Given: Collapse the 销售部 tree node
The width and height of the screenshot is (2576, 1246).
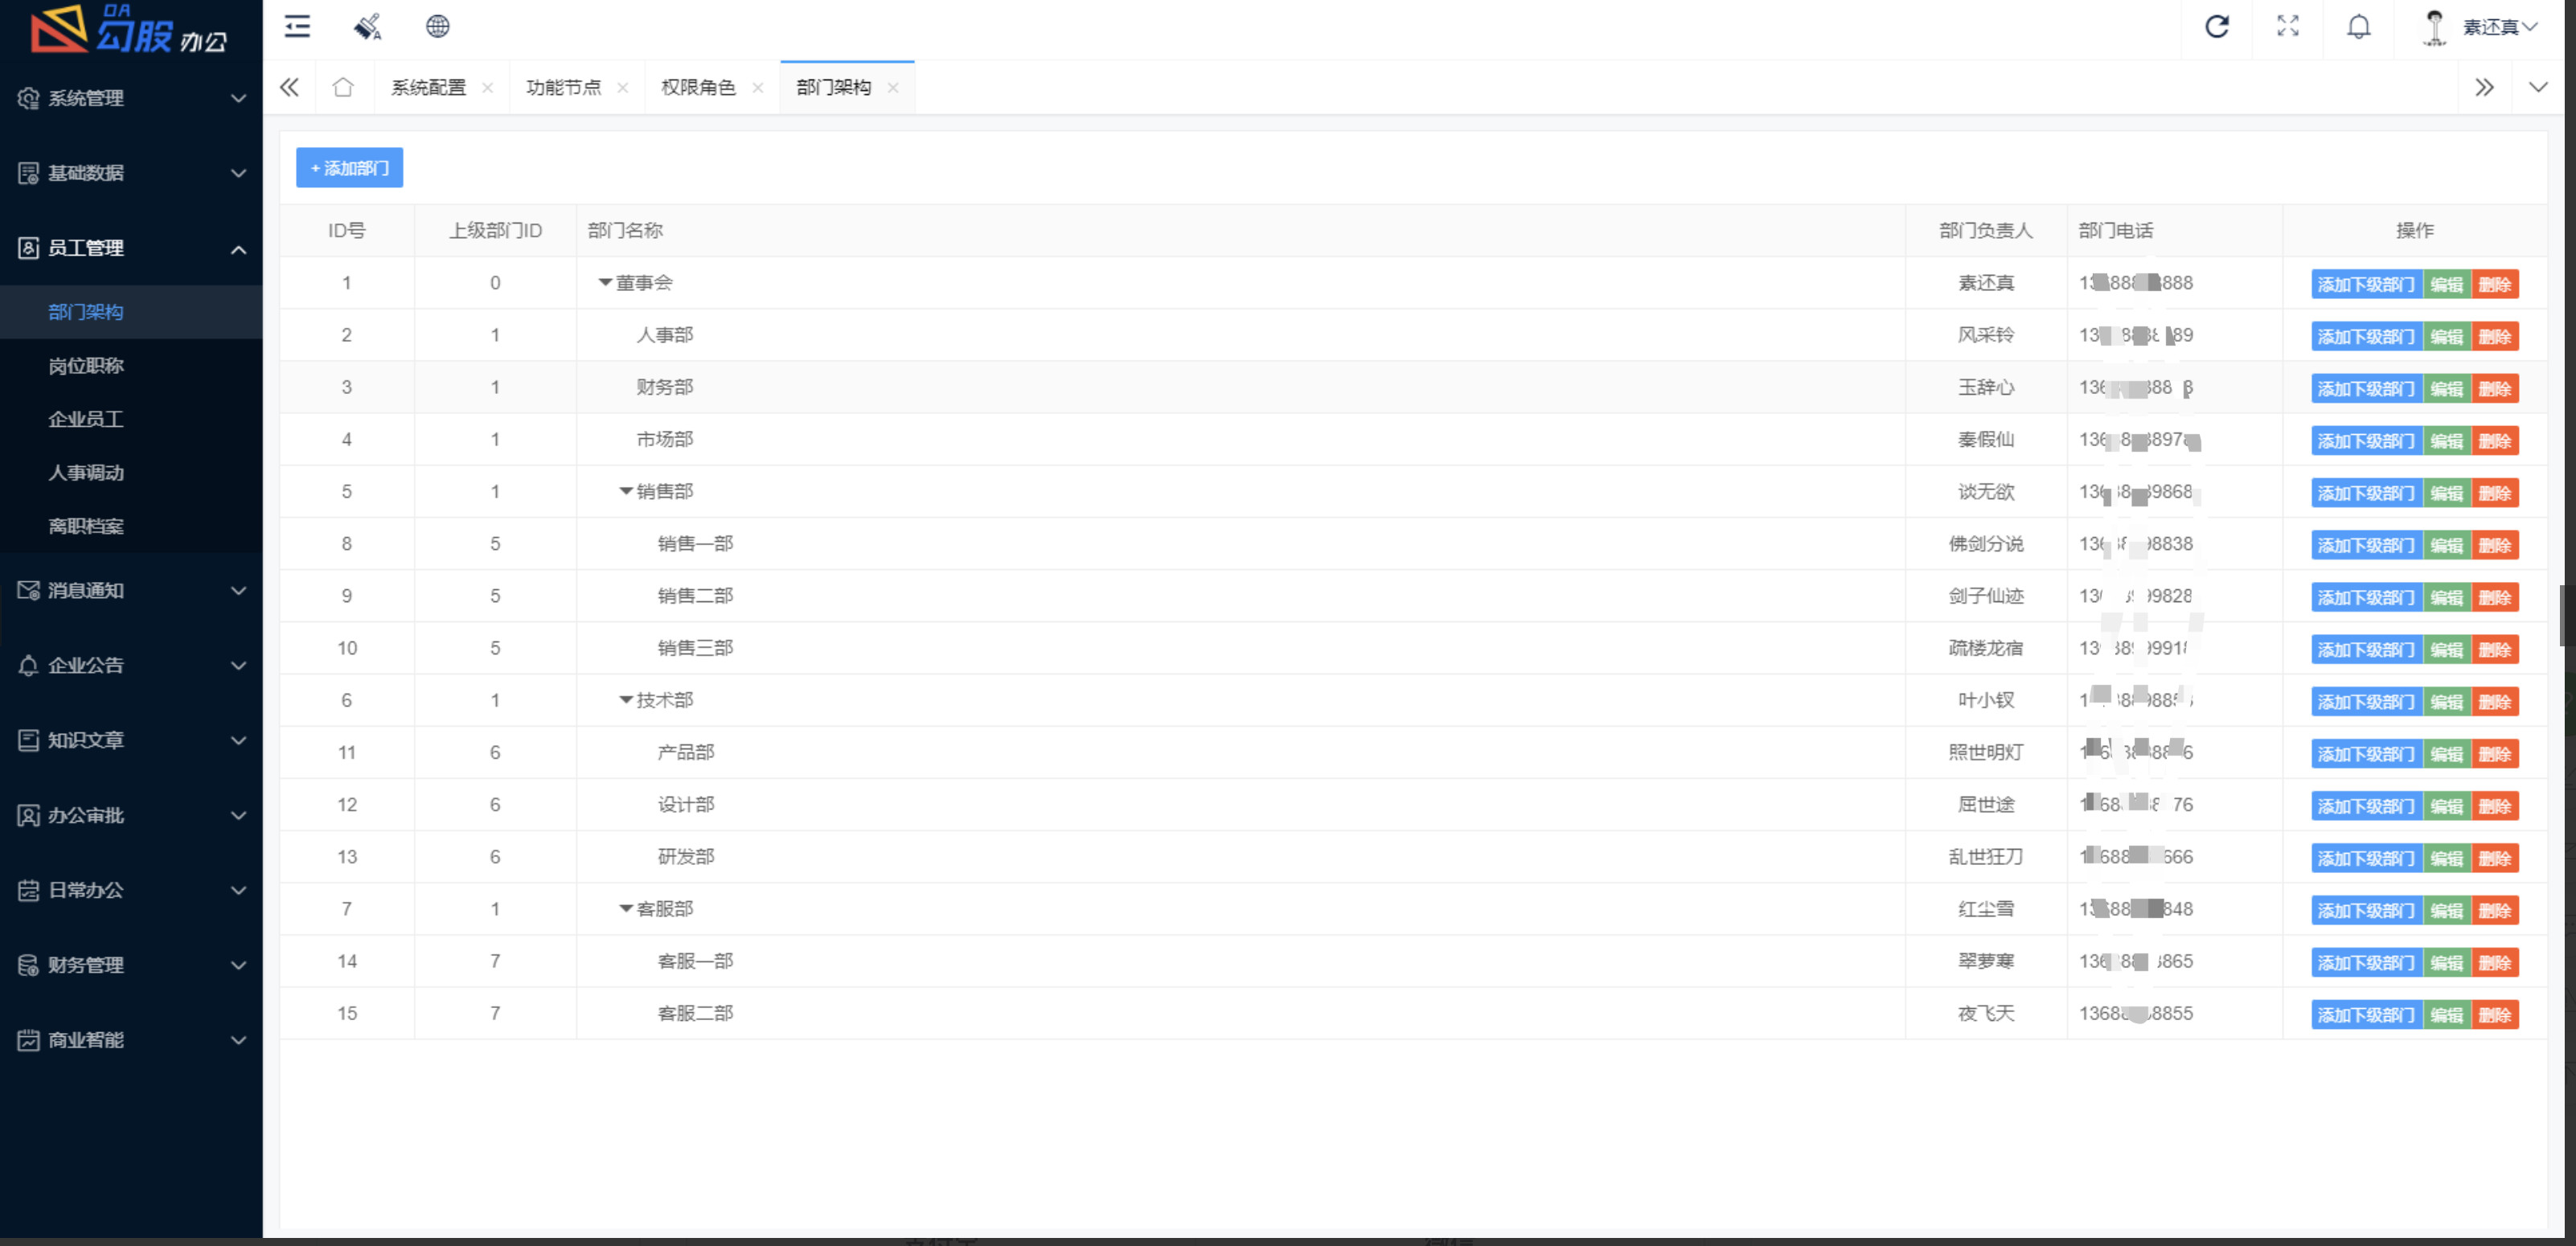Looking at the screenshot, I should [x=626, y=491].
